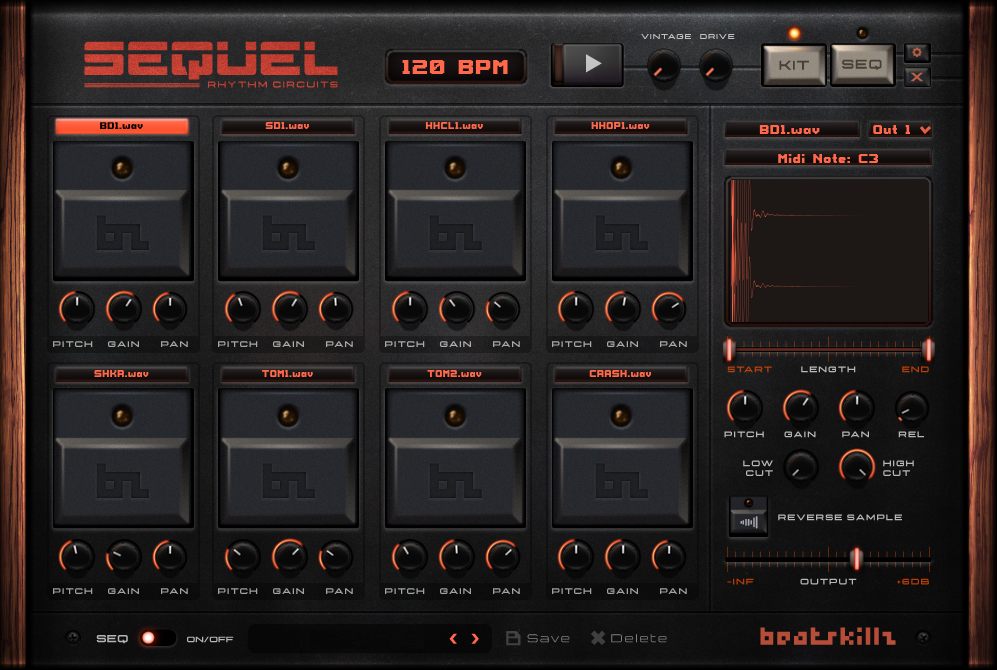Click the SD1.wav pad PAN knob

click(x=336, y=309)
